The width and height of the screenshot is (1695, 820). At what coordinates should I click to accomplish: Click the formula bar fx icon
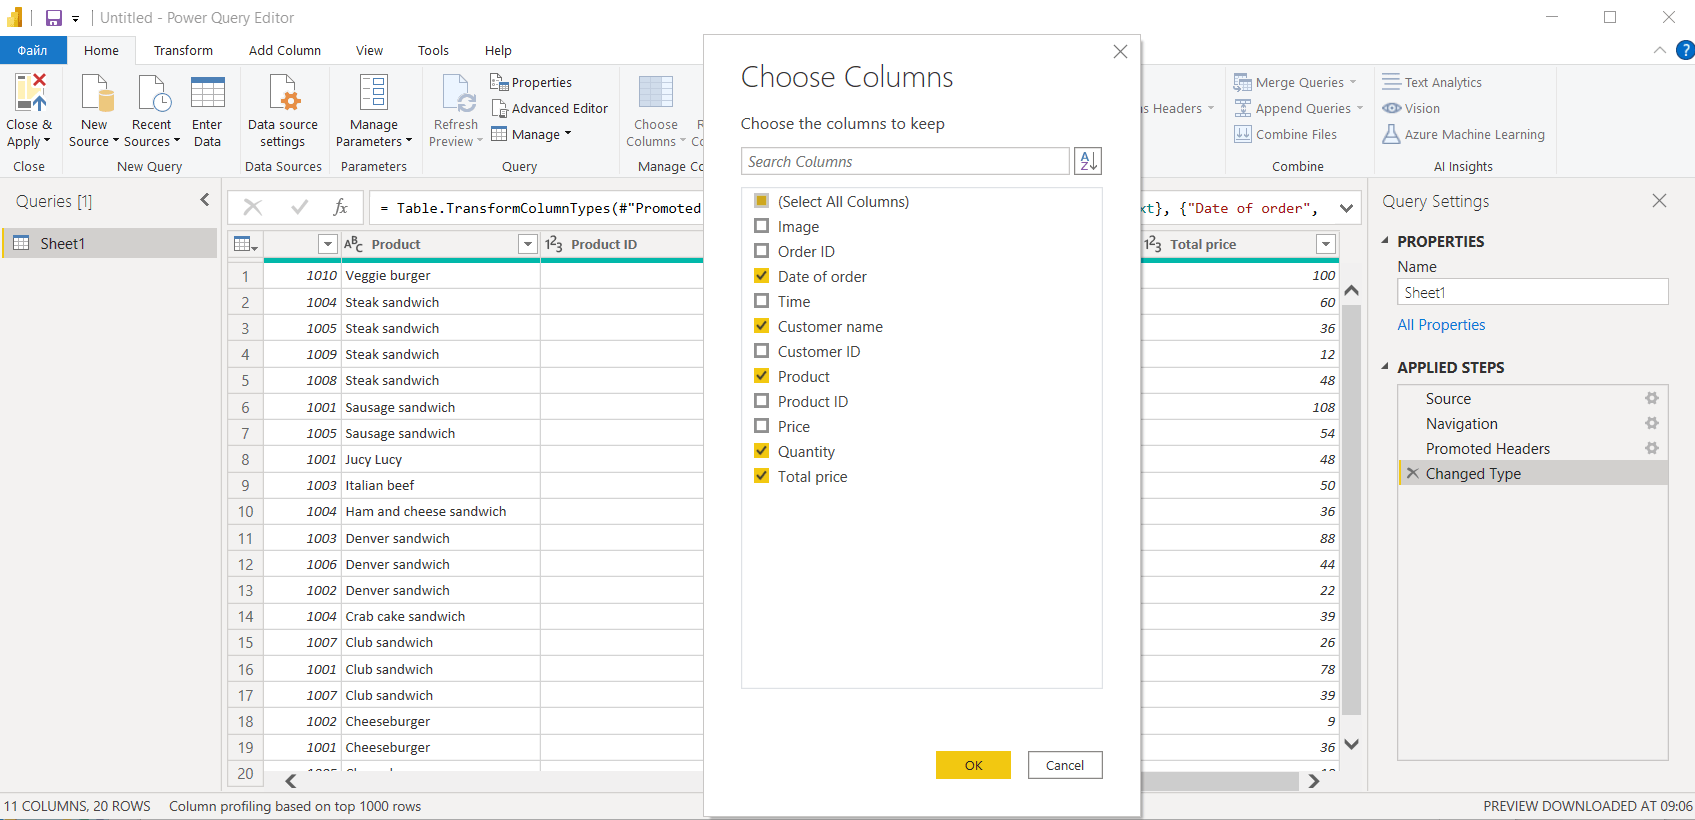[341, 207]
